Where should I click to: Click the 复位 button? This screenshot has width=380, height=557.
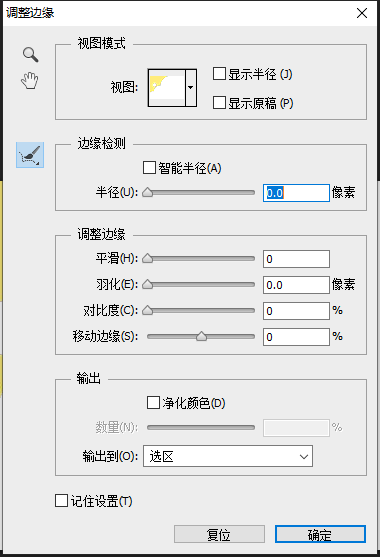coord(219,534)
